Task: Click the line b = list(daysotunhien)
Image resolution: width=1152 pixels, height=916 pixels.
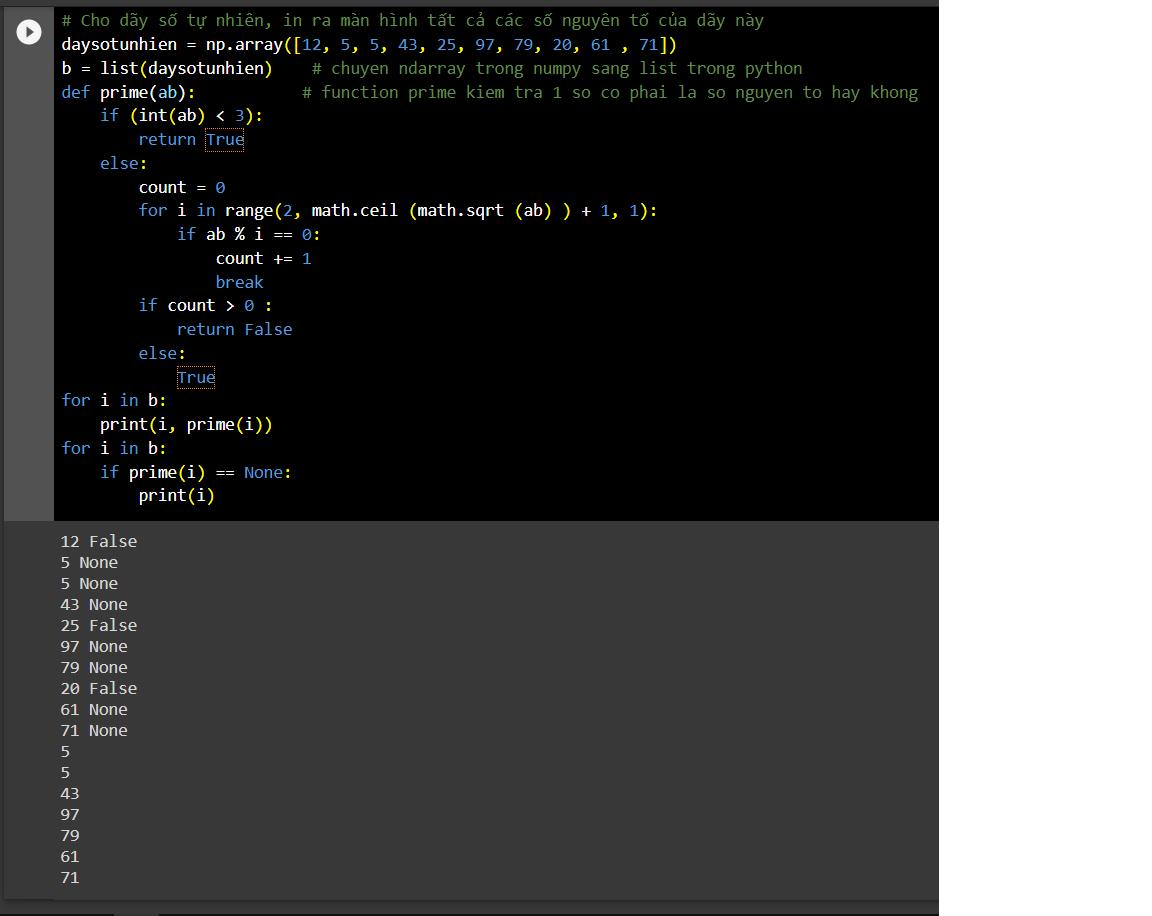Action: (x=167, y=68)
